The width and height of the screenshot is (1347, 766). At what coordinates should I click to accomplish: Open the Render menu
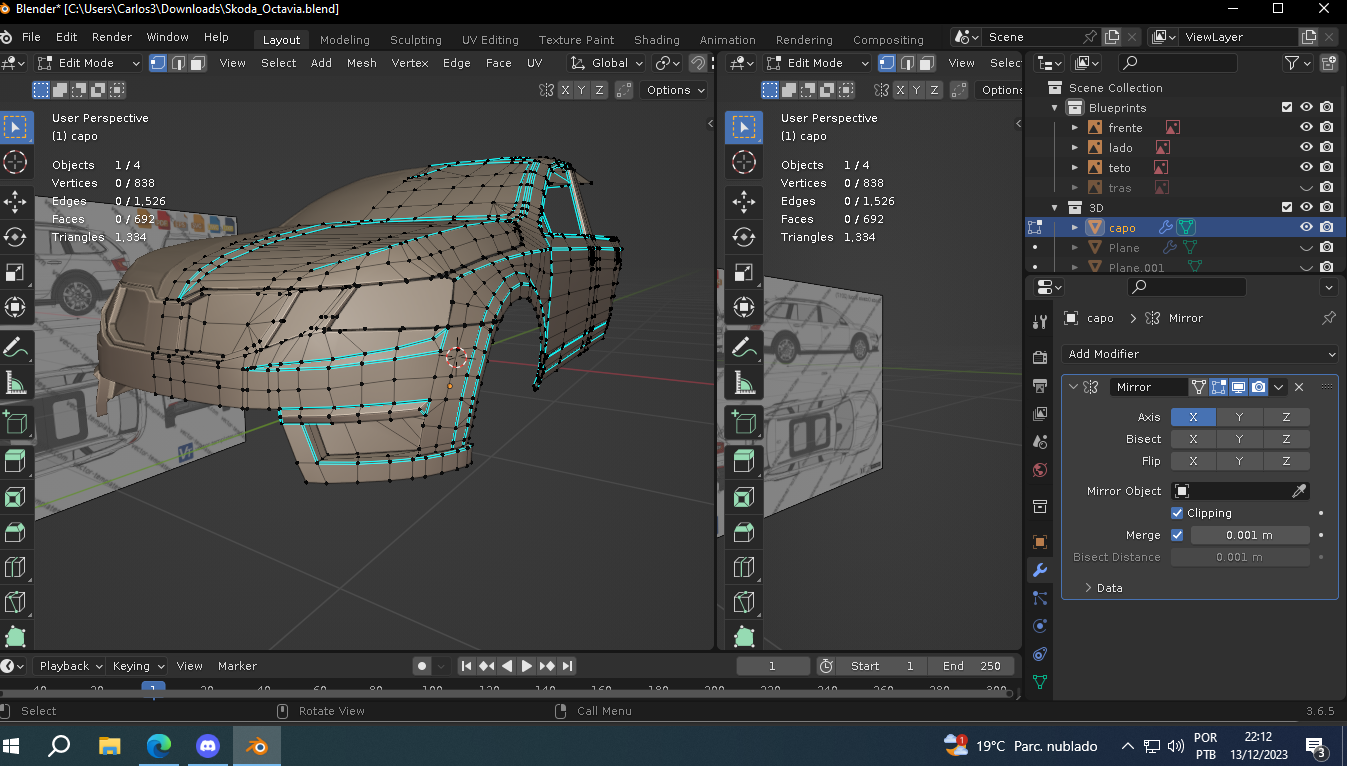click(112, 37)
